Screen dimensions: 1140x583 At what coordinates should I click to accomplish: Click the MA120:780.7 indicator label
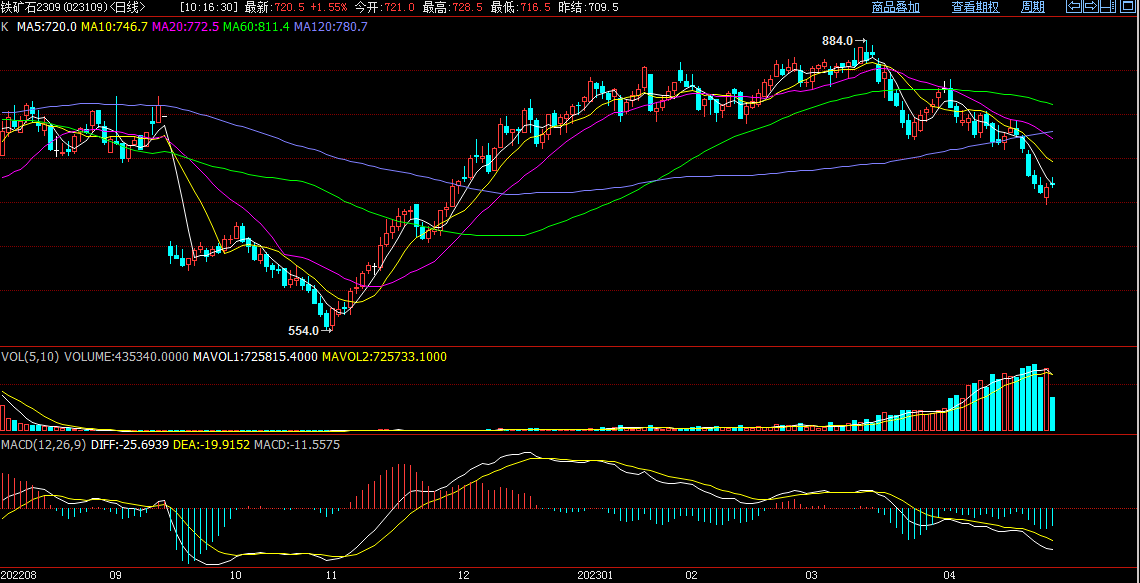click(x=330, y=26)
